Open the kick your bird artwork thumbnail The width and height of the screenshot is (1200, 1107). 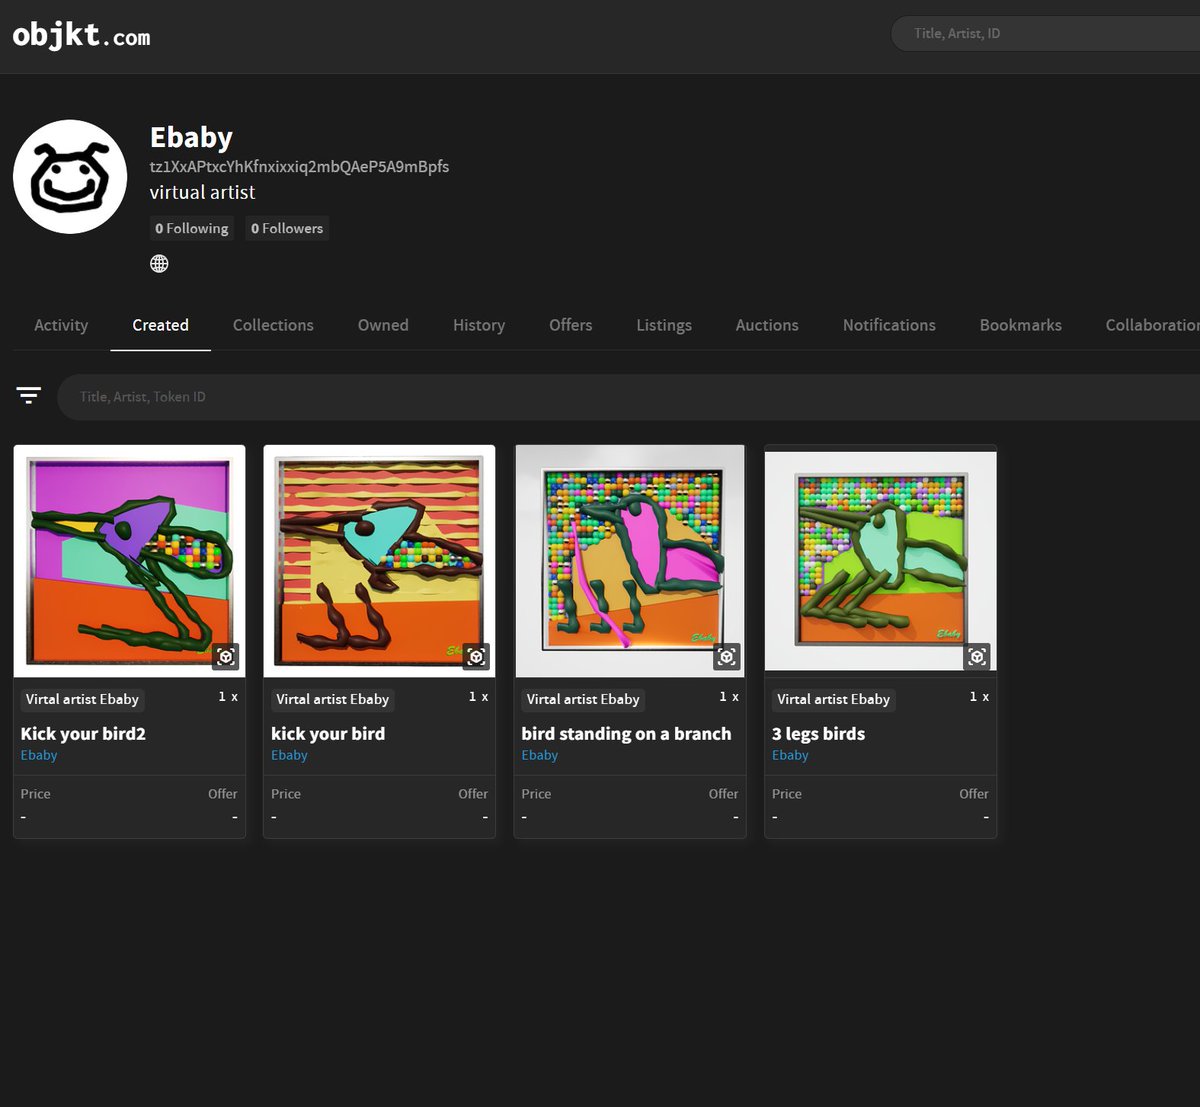pos(379,561)
